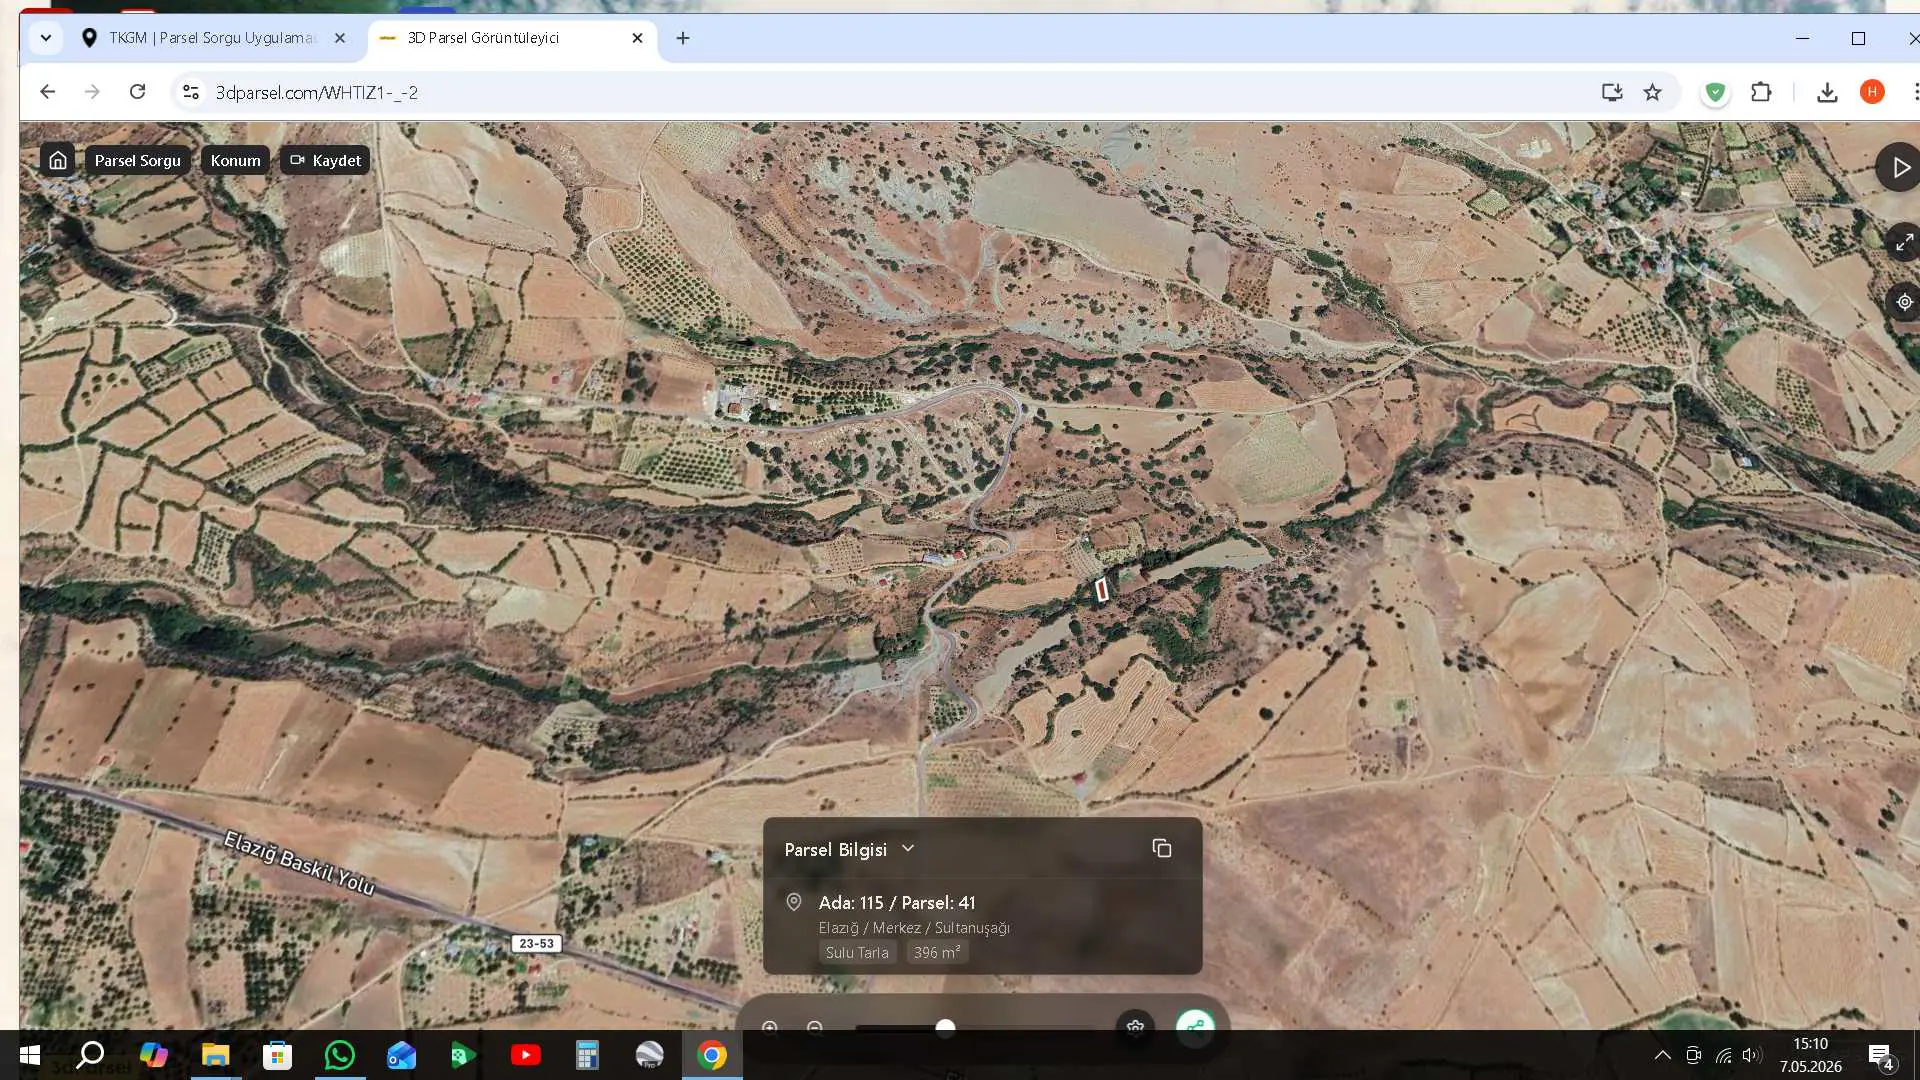The height and width of the screenshot is (1080, 1920).
Task: Adjust the zoom slider handle
Action: (945, 1027)
